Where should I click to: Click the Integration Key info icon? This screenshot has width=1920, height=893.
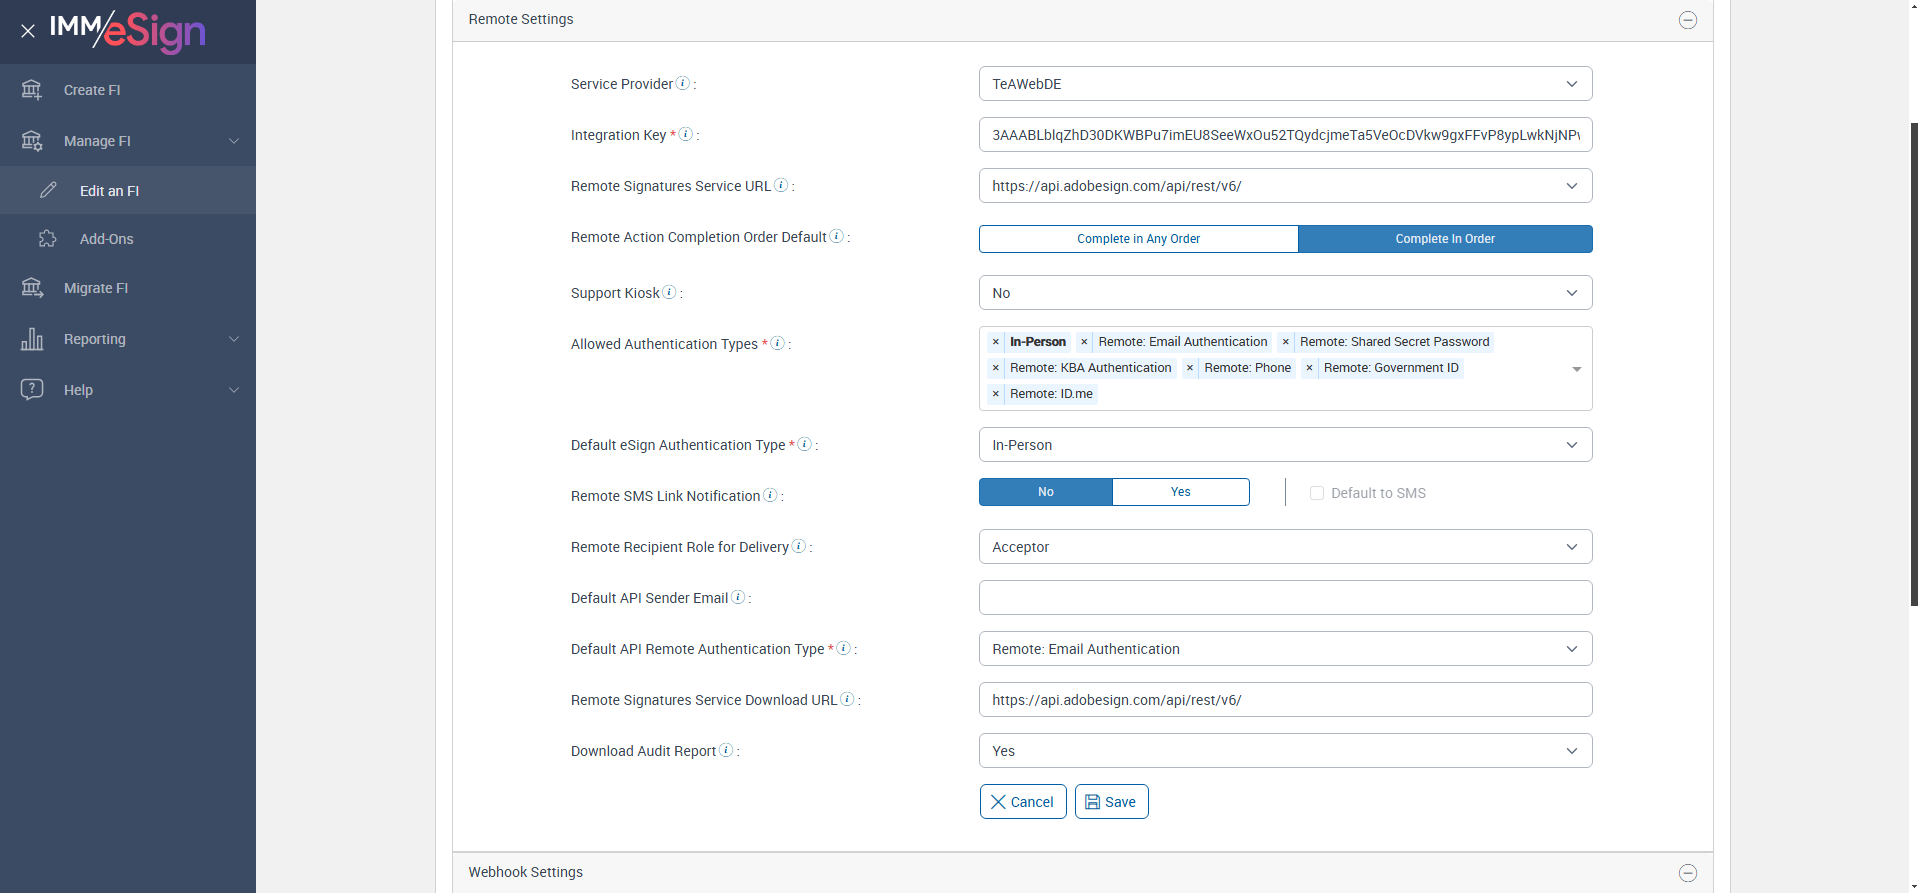point(686,134)
